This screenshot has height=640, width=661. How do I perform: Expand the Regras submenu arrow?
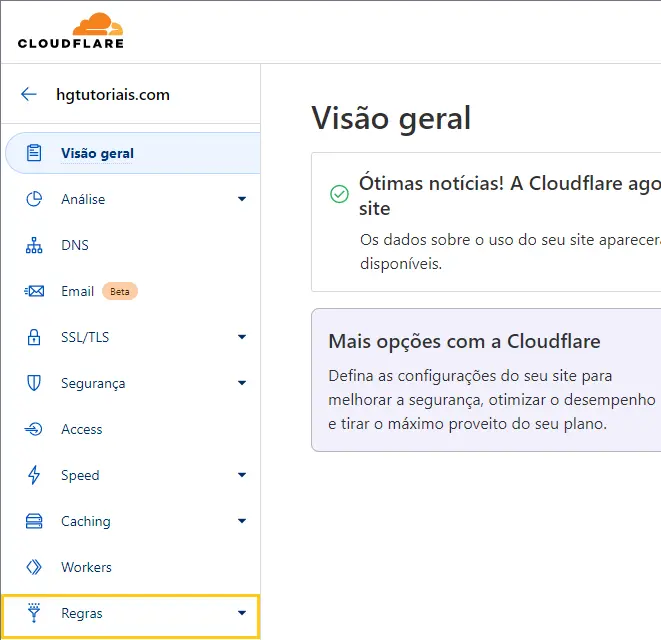[x=241, y=613]
